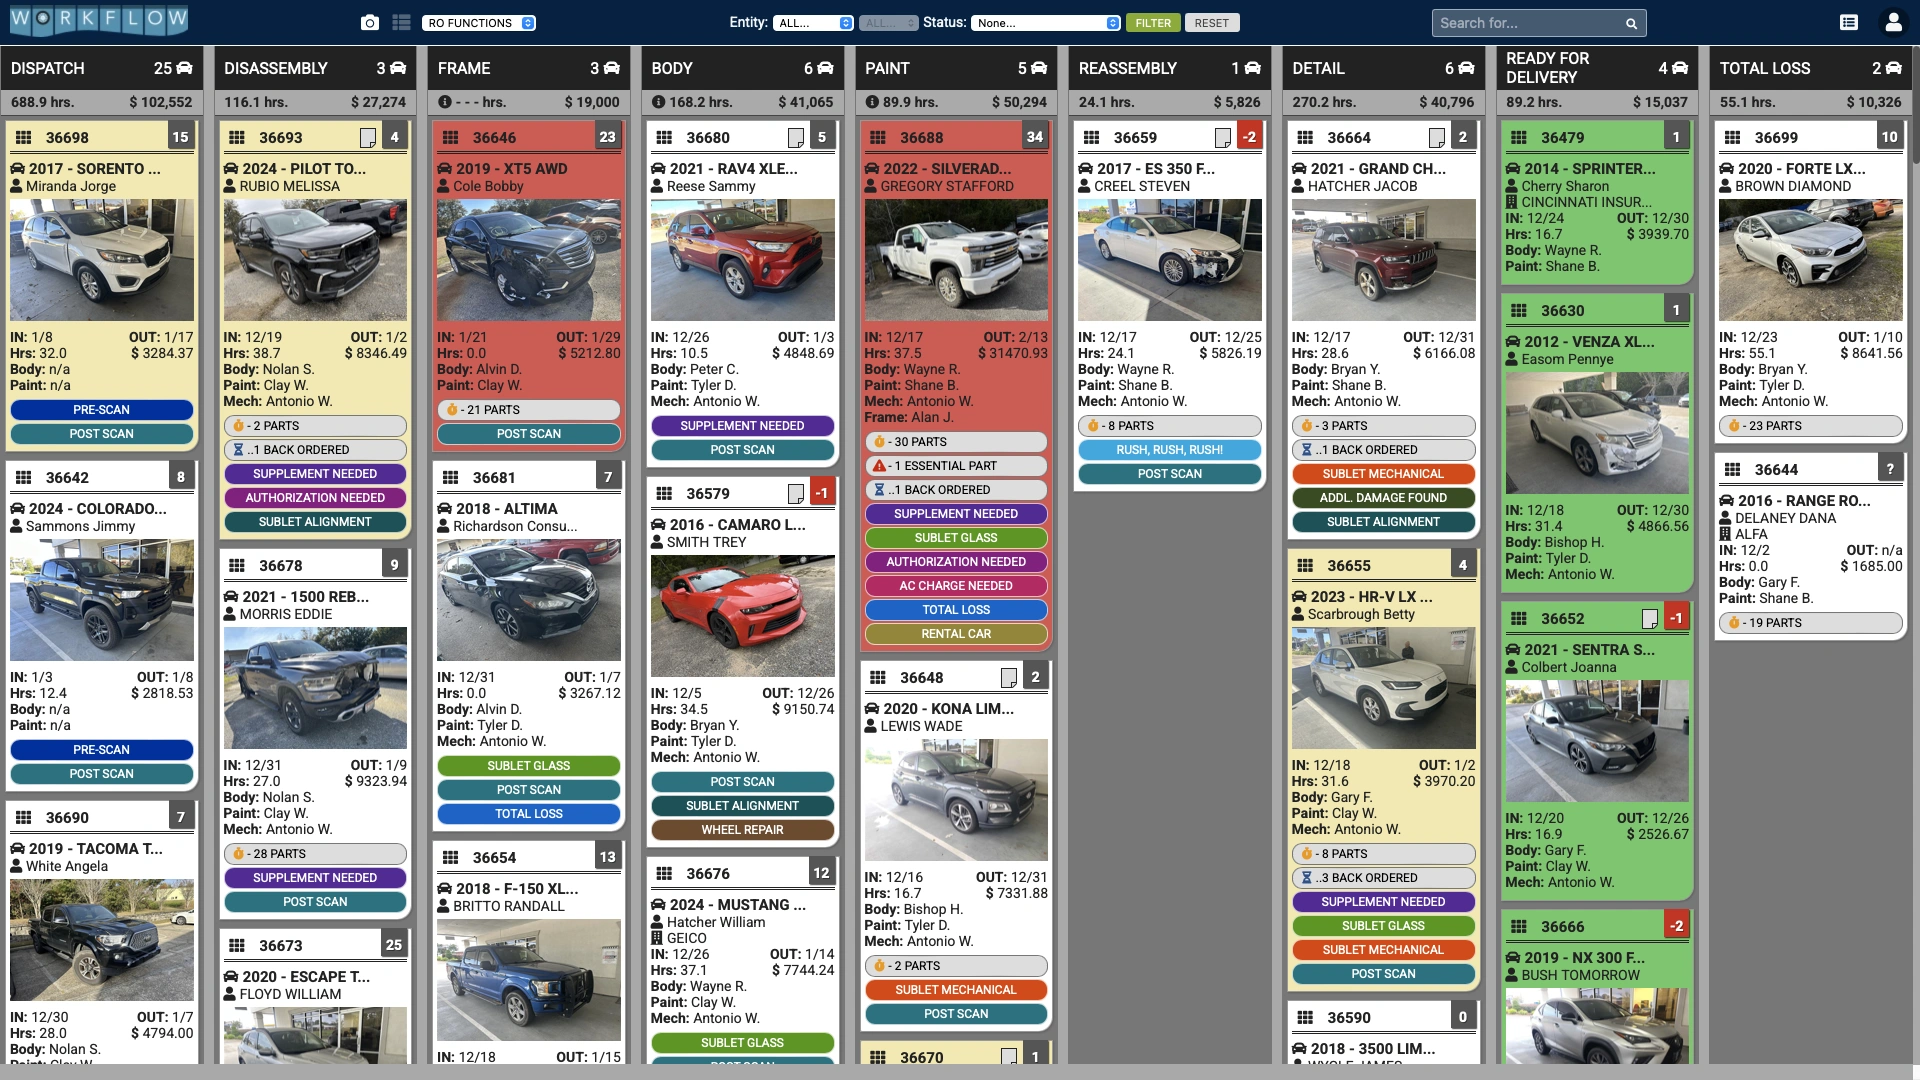Viewport: 1920px width, 1080px height.
Task: Click the list panel icon near profile
Action: [x=1849, y=22]
